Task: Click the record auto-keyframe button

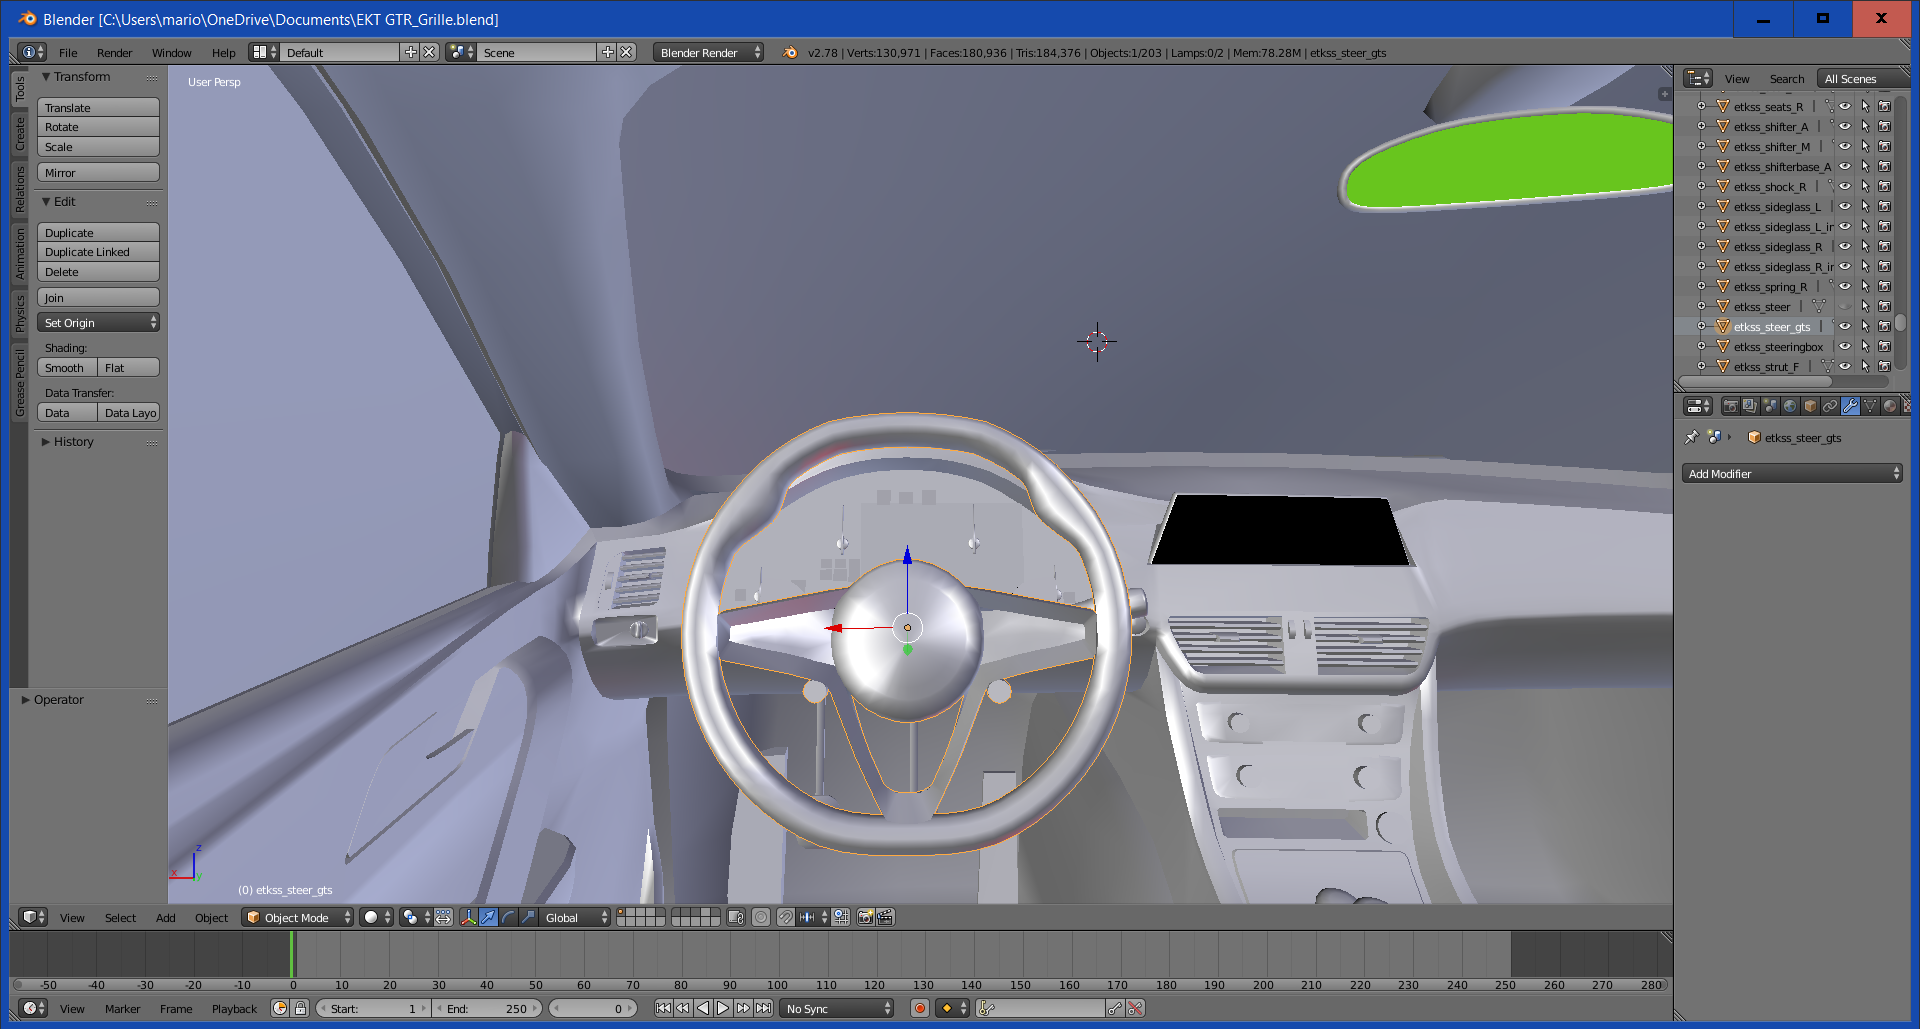Action: (x=920, y=1008)
